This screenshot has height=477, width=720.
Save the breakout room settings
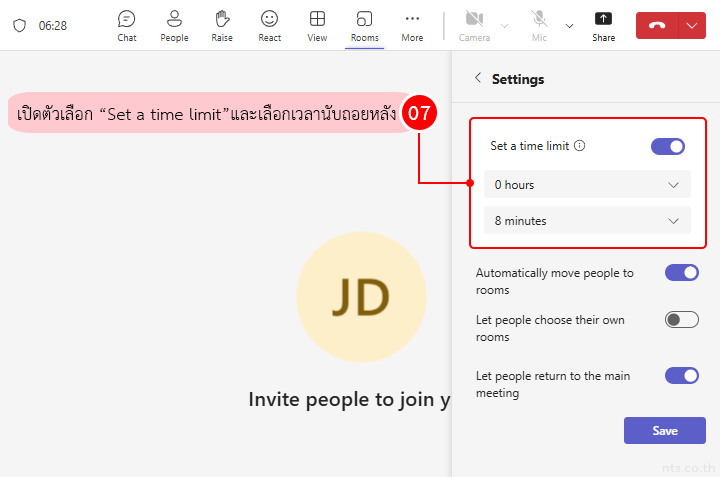tap(664, 431)
